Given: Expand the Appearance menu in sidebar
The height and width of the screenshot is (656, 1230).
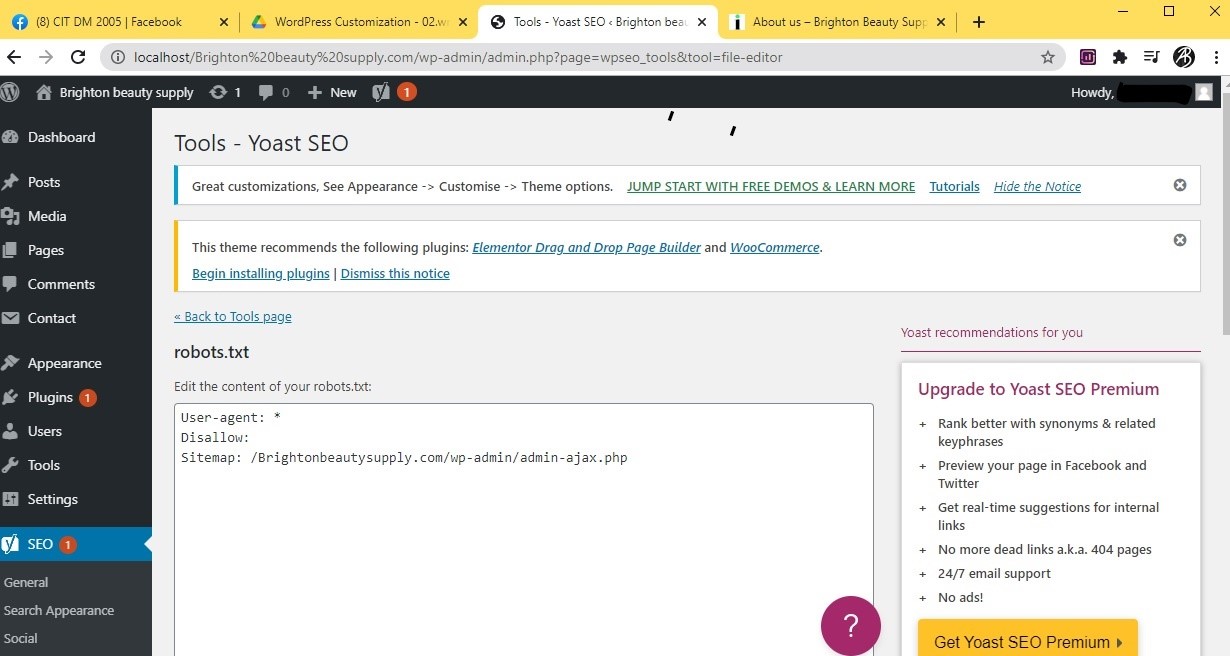Looking at the screenshot, I should click(64, 363).
